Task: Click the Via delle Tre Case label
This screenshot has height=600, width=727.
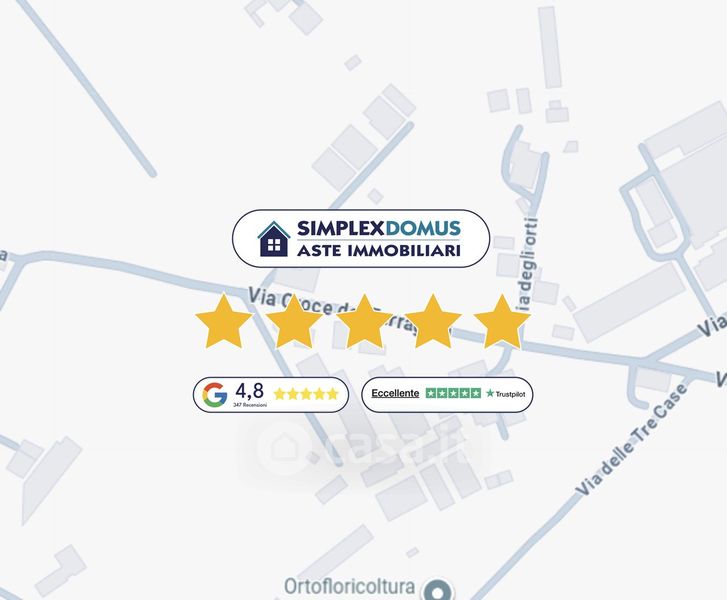Action: [x=631, y=439]
